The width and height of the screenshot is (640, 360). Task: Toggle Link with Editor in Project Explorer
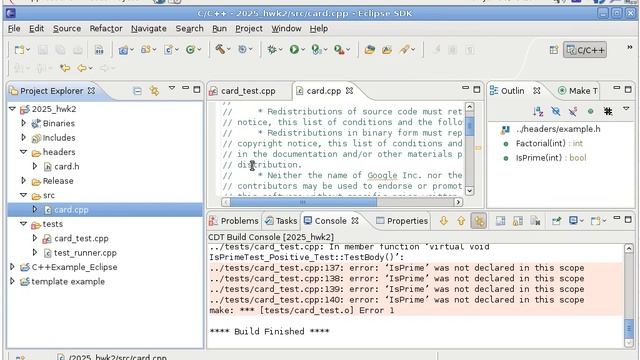tap(154, 91)
